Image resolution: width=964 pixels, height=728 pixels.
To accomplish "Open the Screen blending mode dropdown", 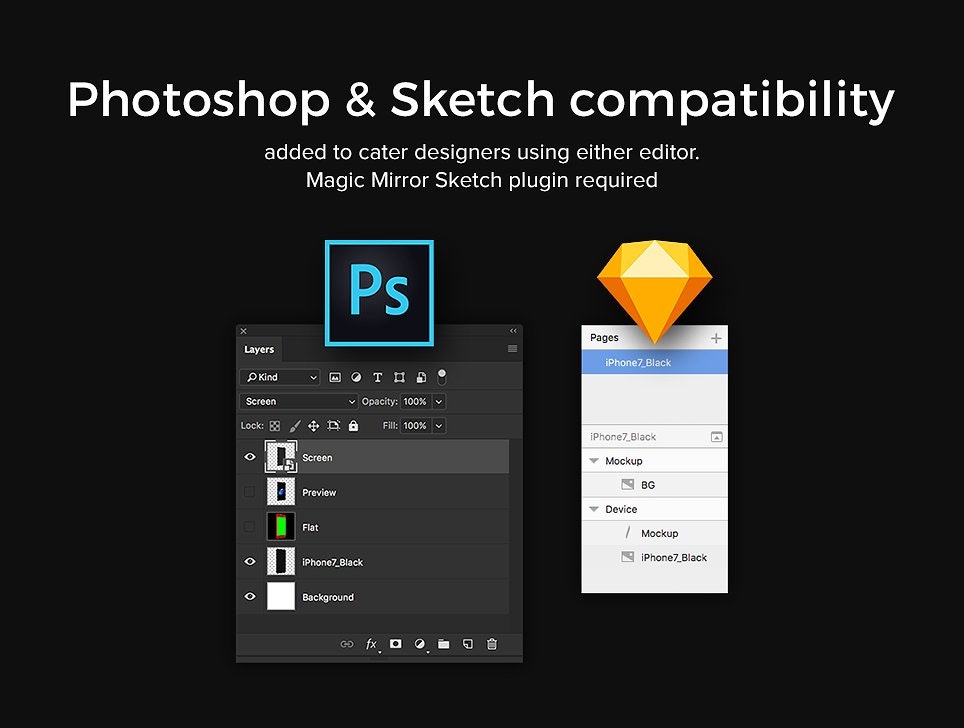I will (298, 401).
